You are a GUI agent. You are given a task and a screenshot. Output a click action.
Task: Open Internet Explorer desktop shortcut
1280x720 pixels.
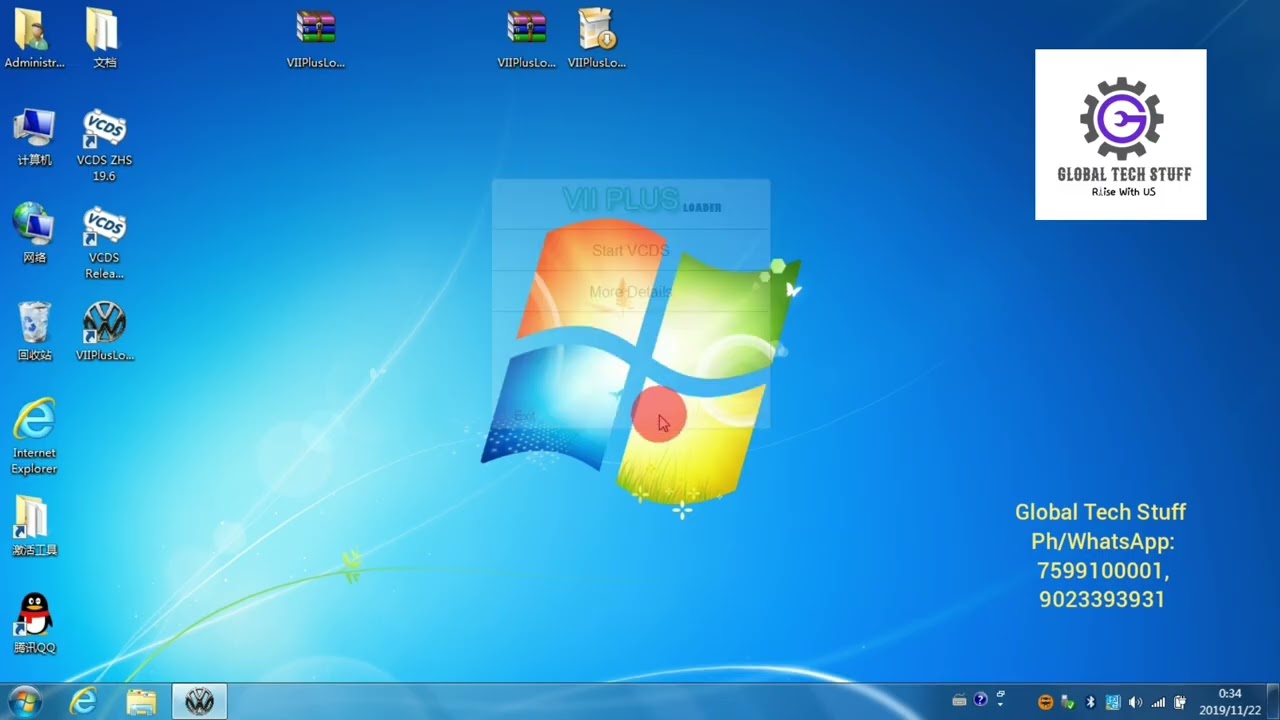tap(34, 437)
